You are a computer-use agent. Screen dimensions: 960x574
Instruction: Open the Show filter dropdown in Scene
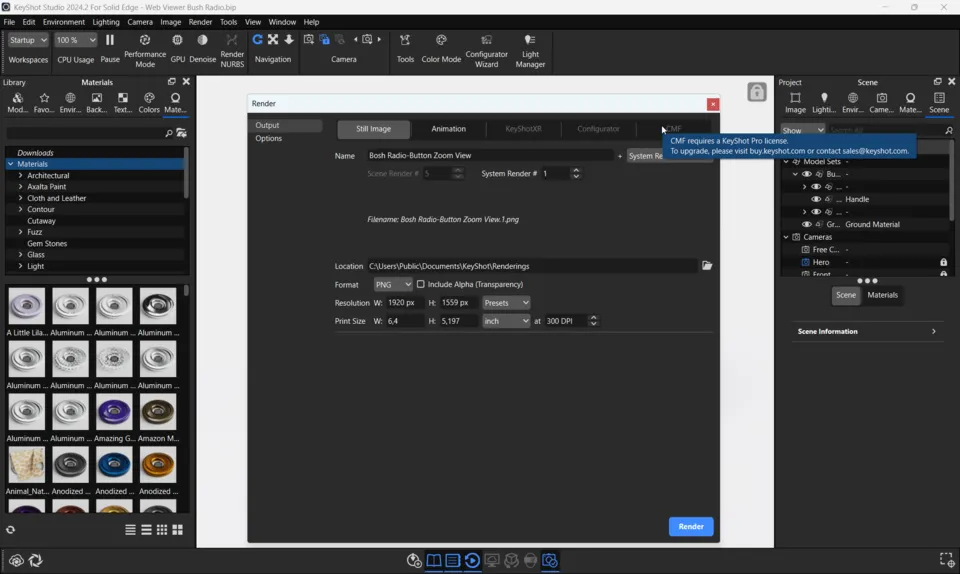[x=802, y=130]
